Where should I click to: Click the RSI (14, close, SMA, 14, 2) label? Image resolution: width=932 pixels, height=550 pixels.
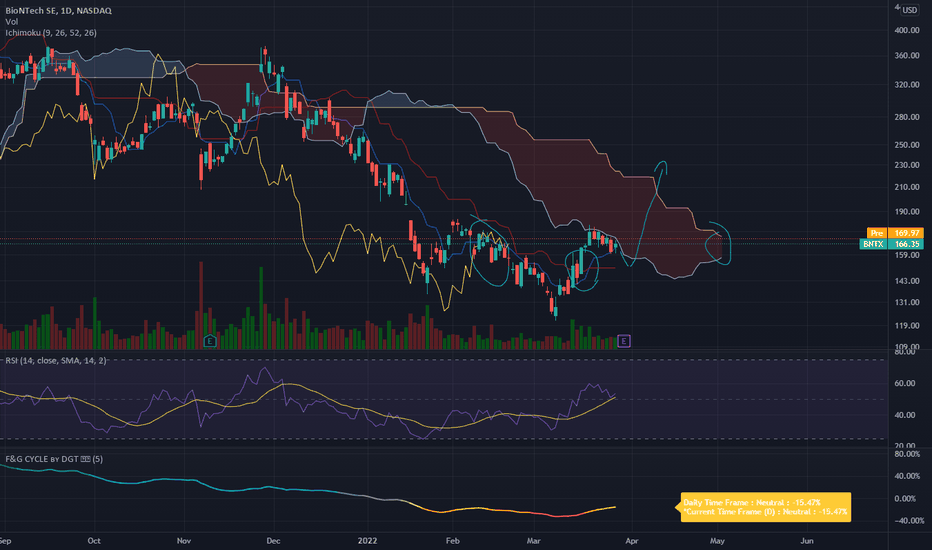click(56, 360)
